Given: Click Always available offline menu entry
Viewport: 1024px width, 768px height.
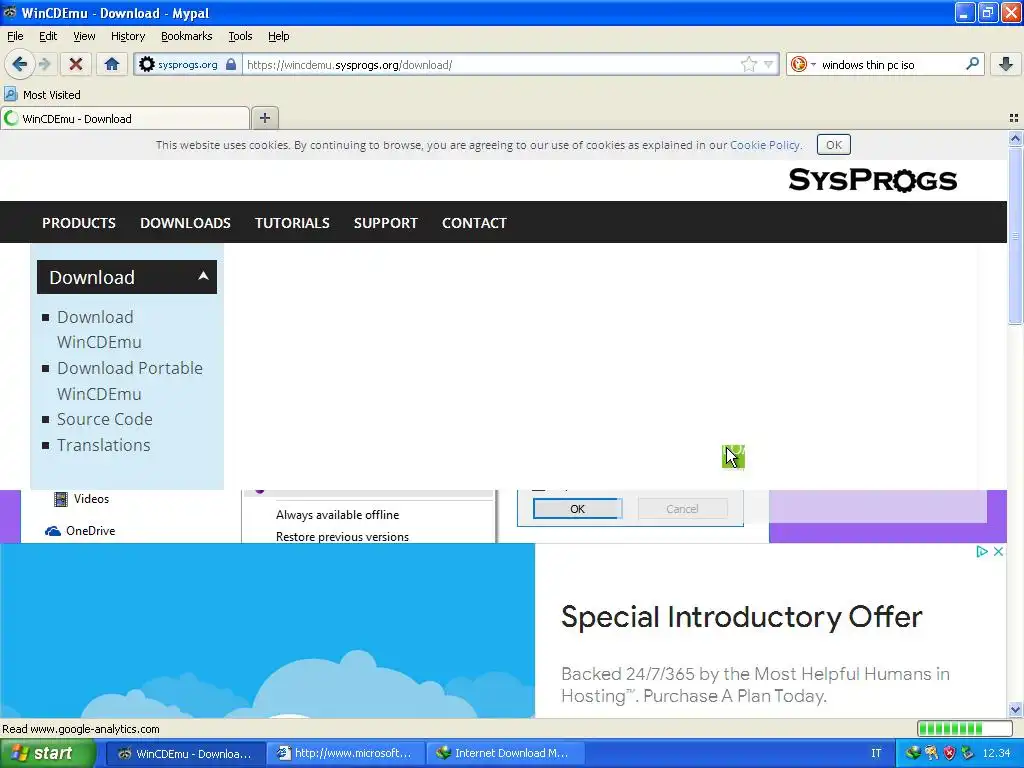Looking at the screenshot, I should click(337, 515).
